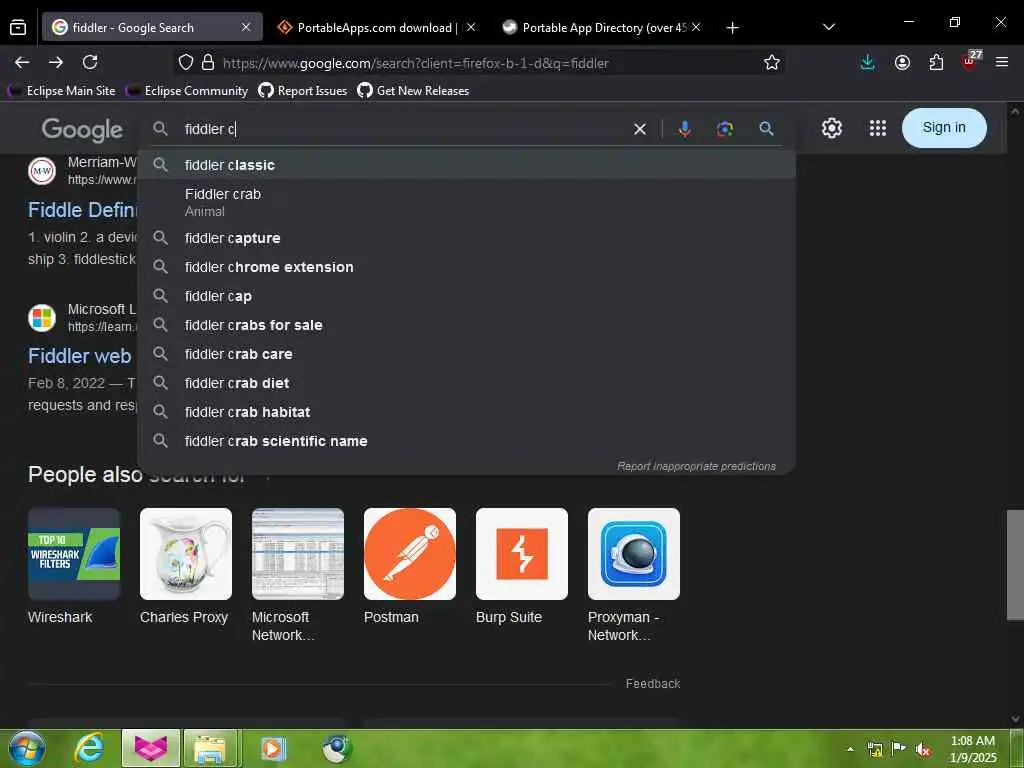Open the Fiddle Definition result link
Image resolution: width=1024 pixels, height=768 pixels.
click(82, 210)
